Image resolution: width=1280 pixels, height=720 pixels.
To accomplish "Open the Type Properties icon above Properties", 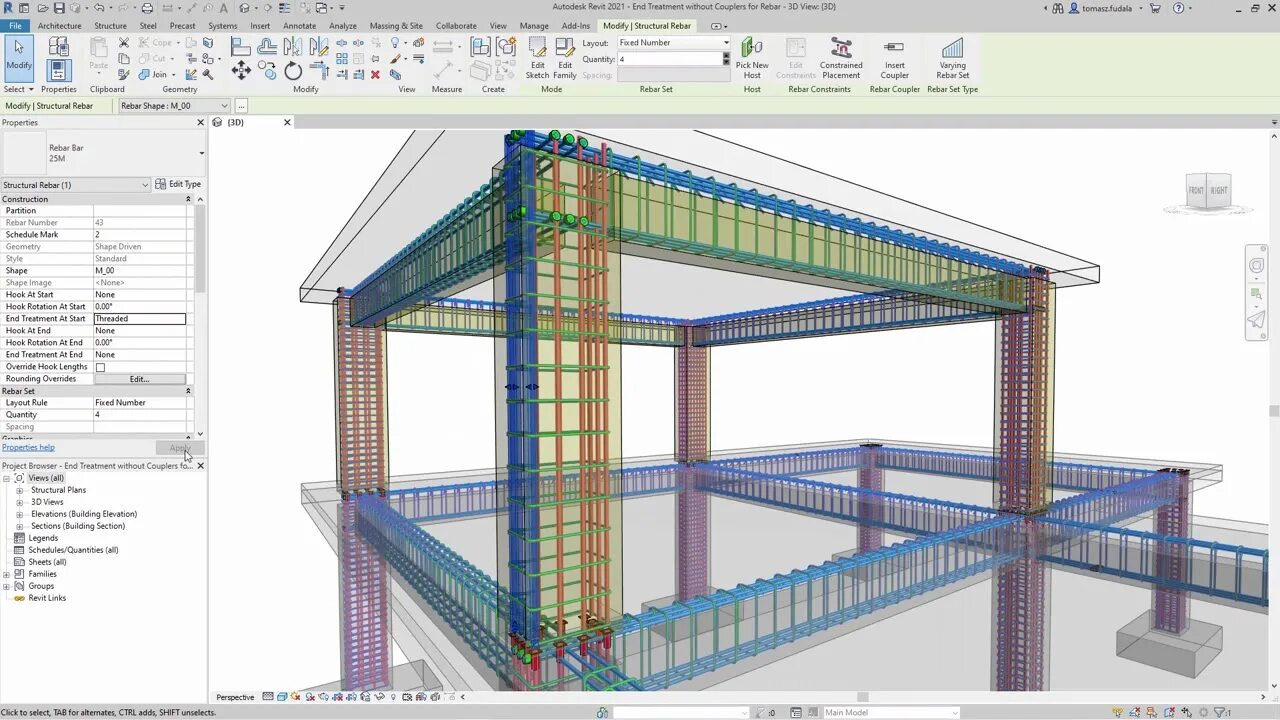I will (x=59, y=46).
